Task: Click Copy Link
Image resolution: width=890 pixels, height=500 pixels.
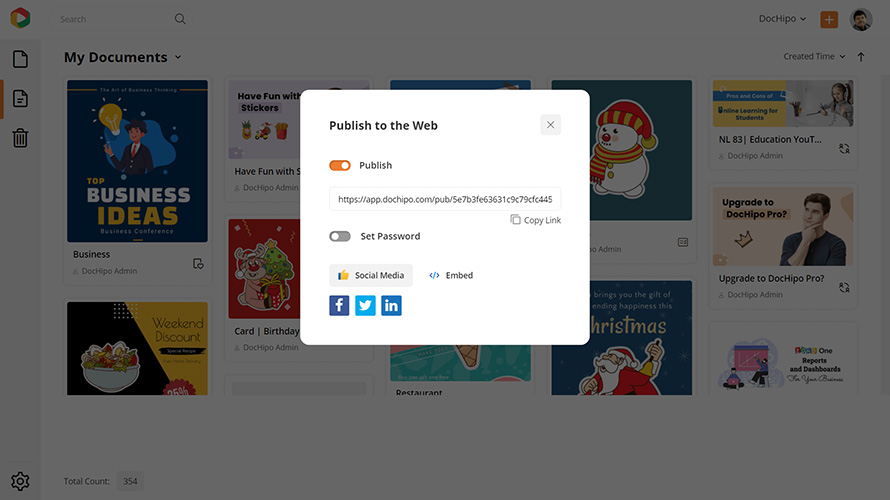Action: 535,220
